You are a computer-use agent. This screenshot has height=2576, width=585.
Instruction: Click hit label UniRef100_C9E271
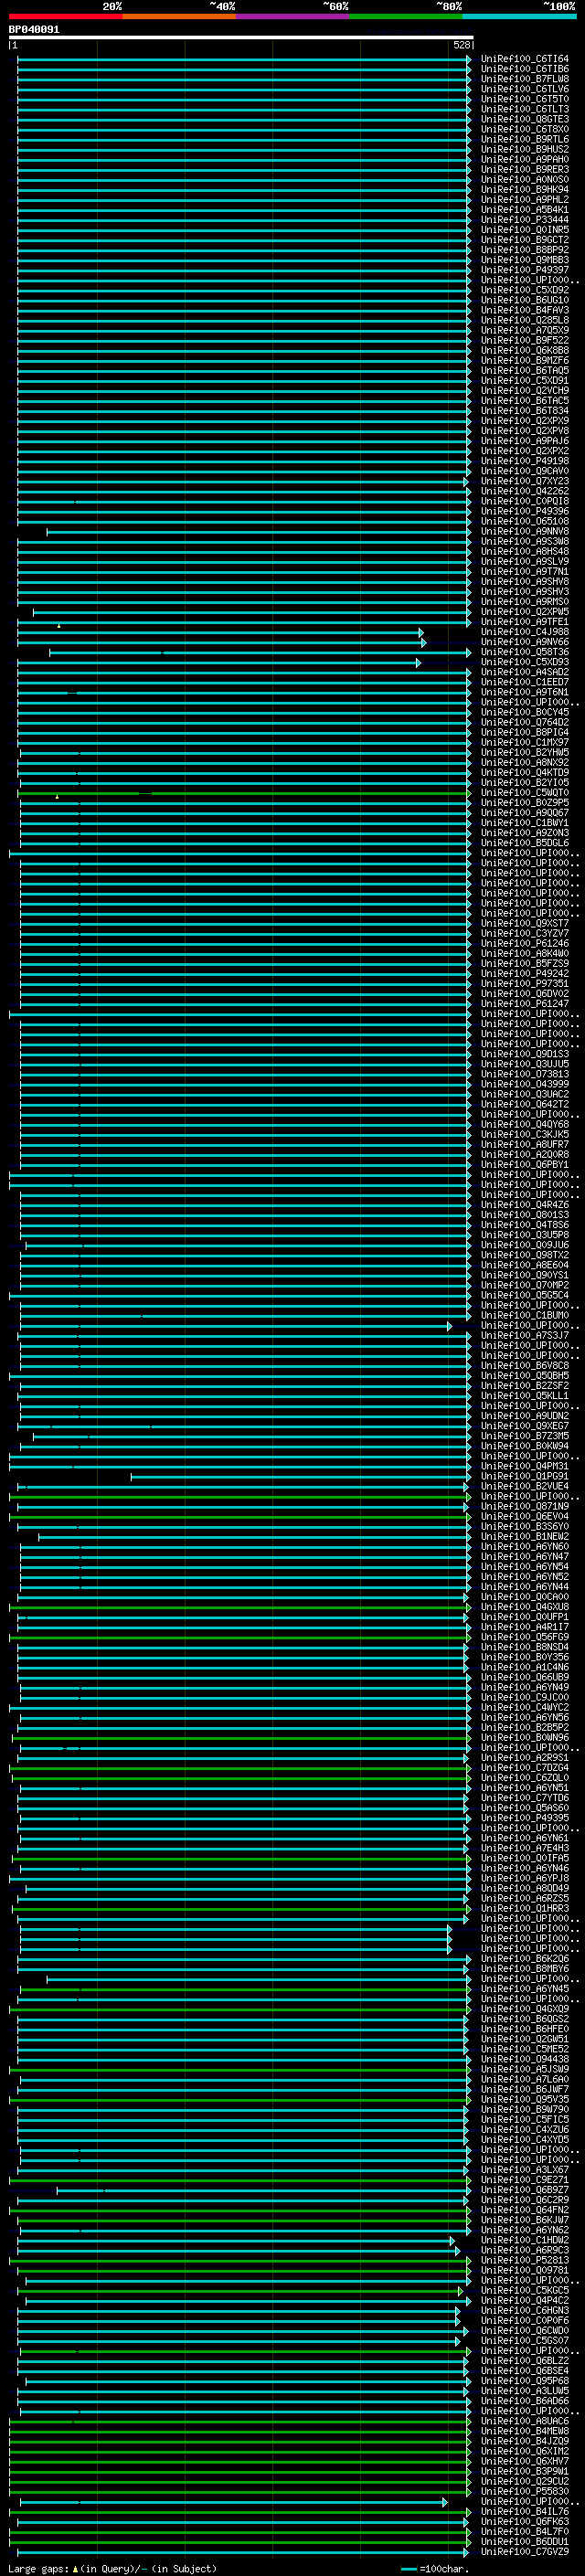tap(524, 2180)
